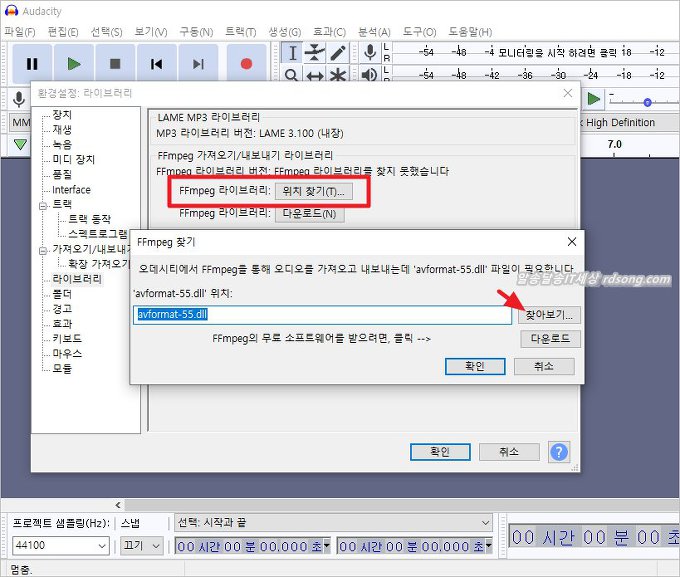Skip to end of track

(x=199, y=64)
